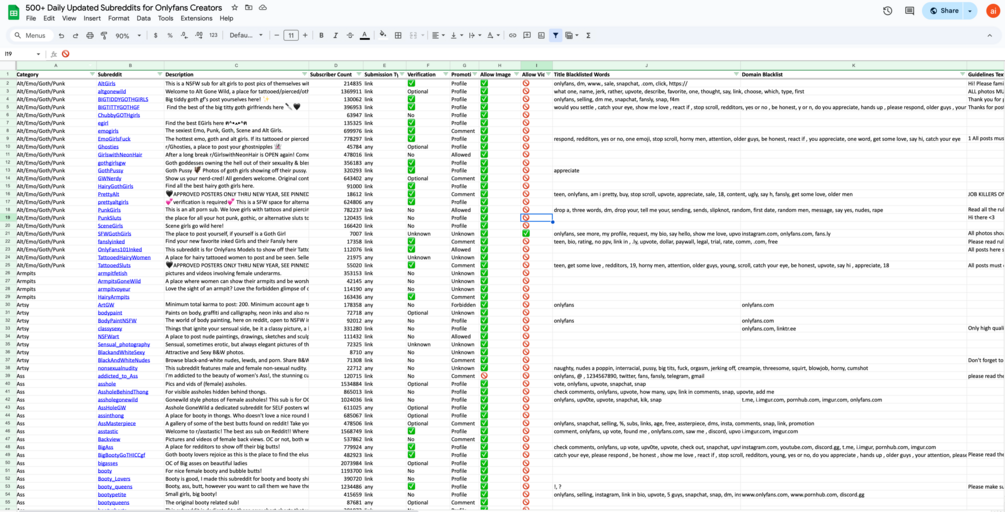Open the File menu
Viewport: 1005px width, 512px height.
point(31,19)
